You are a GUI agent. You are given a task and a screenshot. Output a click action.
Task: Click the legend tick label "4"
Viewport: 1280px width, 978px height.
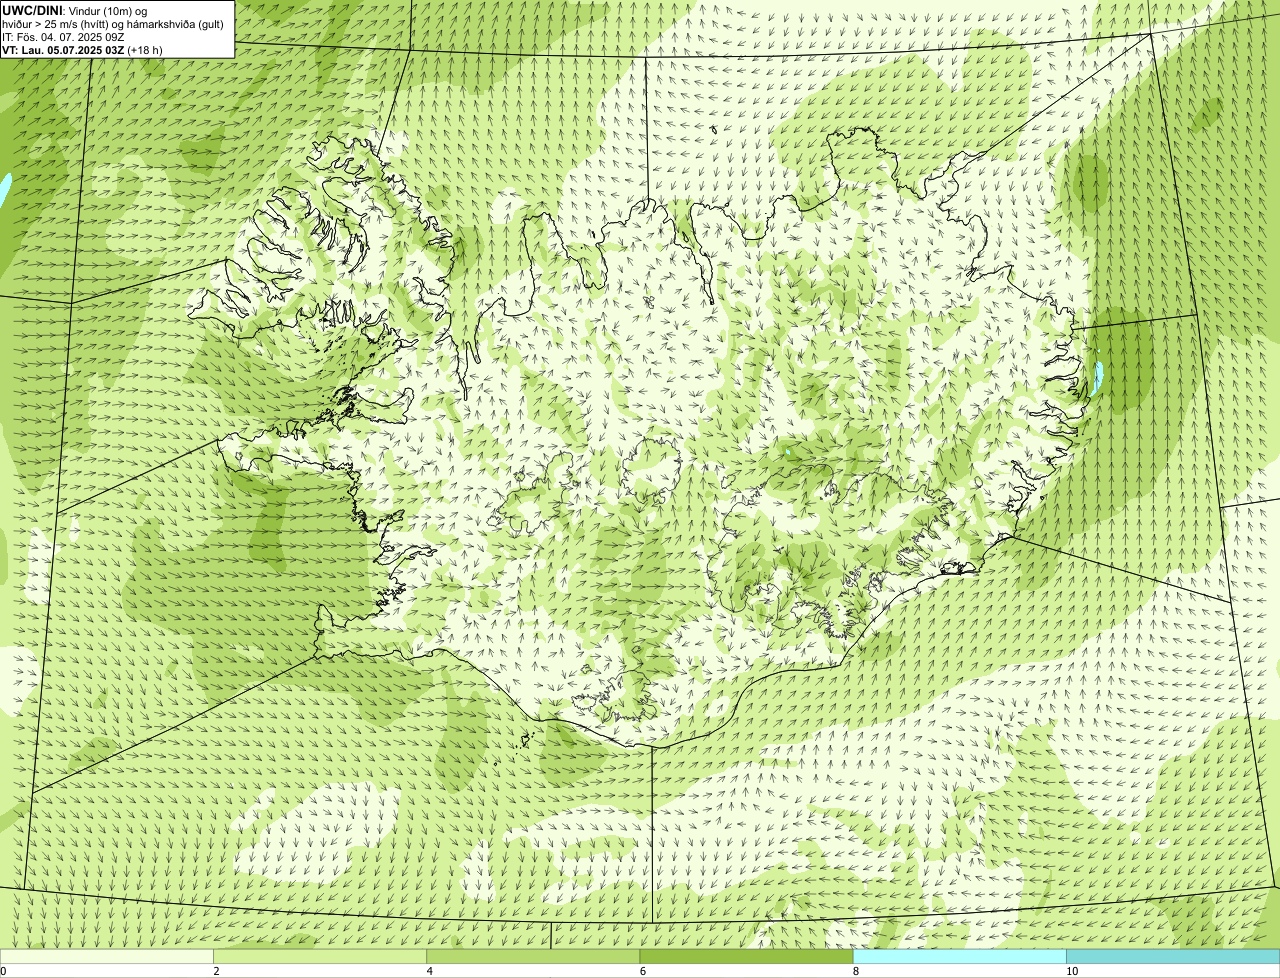(430, 971)
